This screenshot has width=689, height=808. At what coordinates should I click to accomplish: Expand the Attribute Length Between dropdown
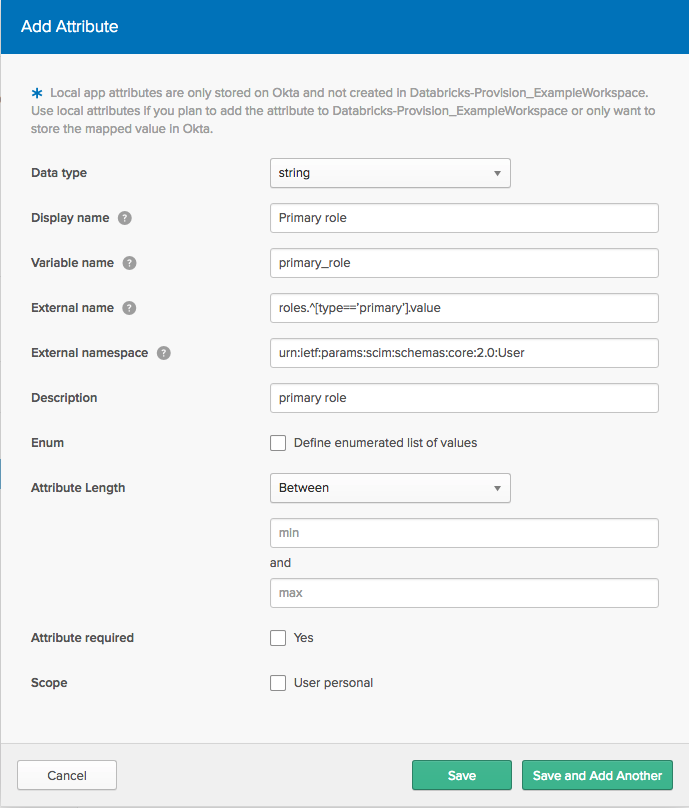[390, 488]
